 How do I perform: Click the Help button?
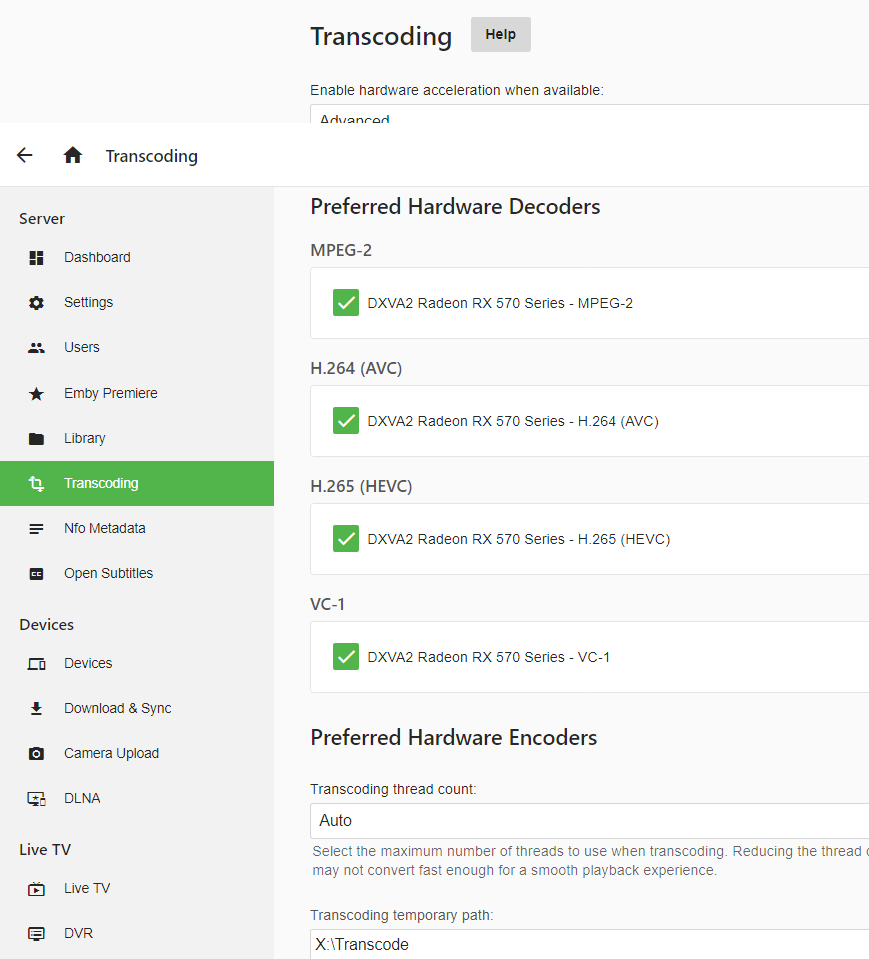tap(500, 35)
